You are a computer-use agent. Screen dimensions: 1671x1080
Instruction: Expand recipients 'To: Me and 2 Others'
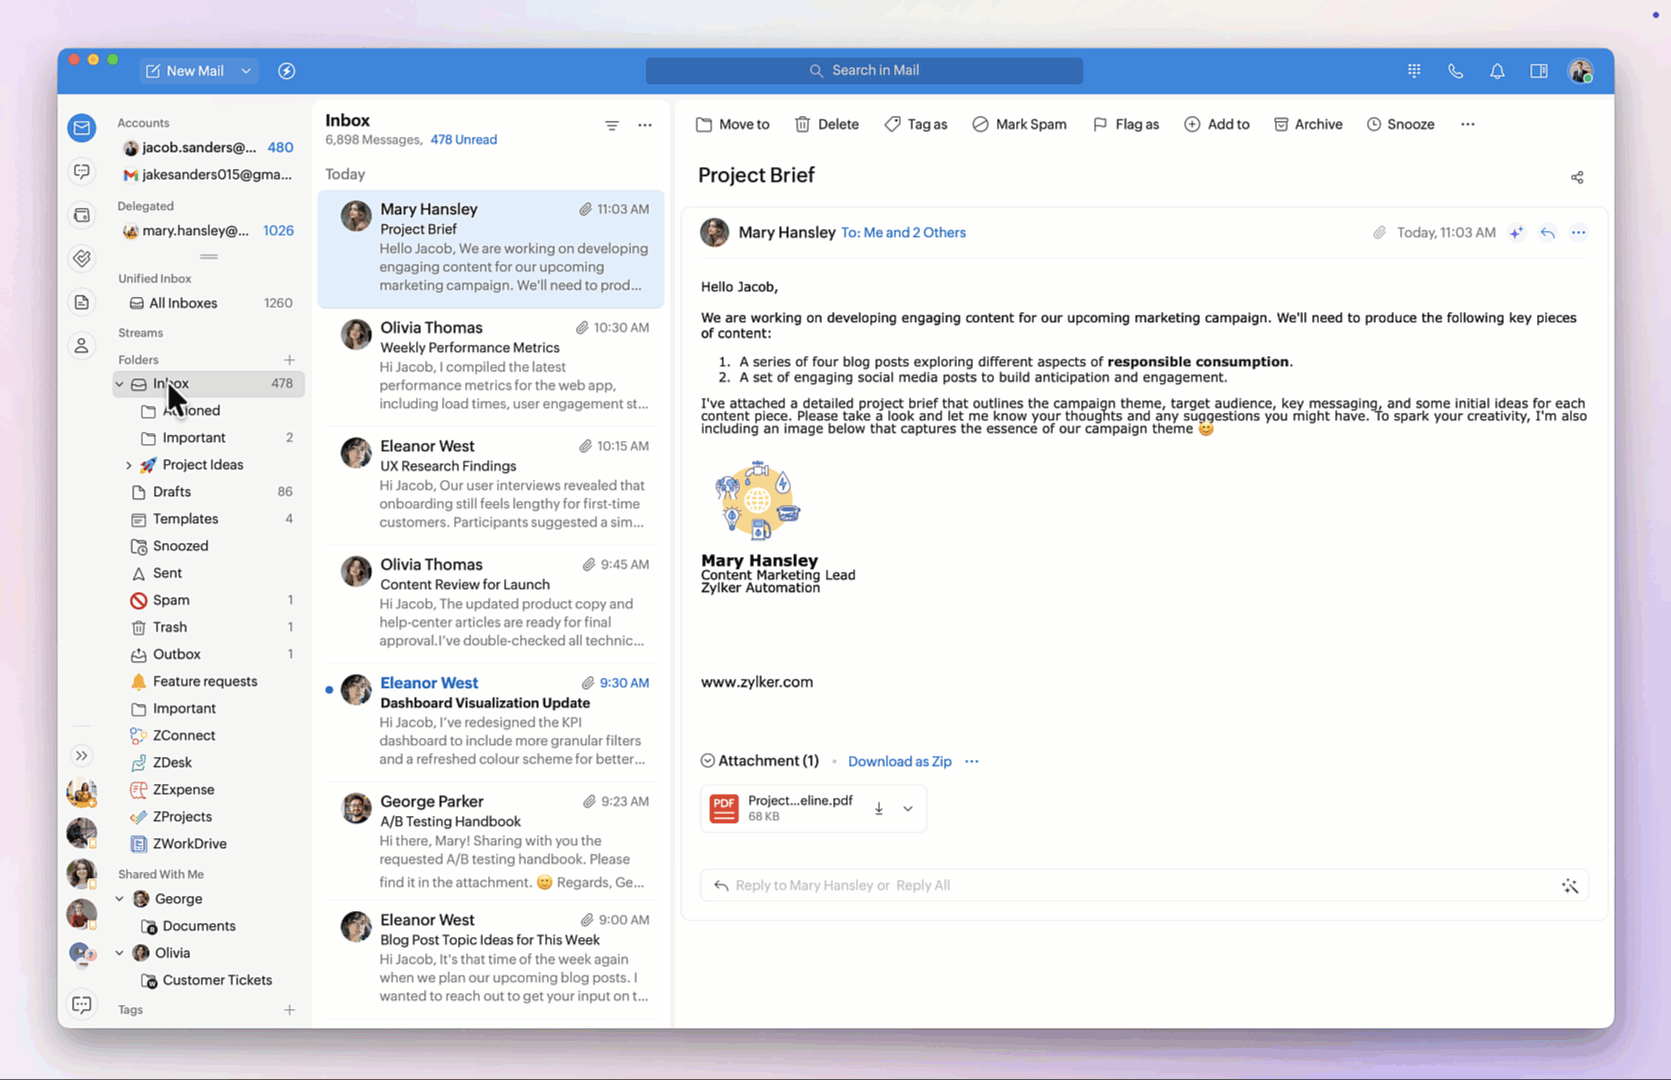point(903,233)
